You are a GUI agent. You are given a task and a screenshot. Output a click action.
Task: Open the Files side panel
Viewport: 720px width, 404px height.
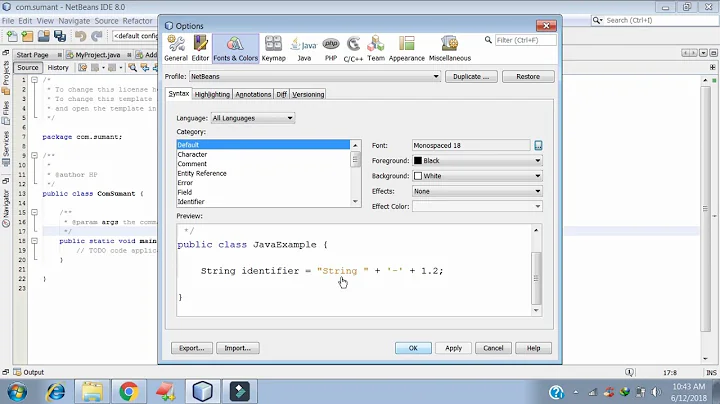[6, 113]
